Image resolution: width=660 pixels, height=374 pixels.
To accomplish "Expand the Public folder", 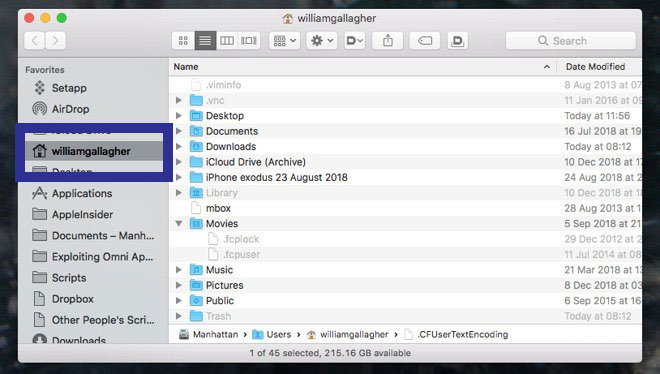I will point(179,300).
